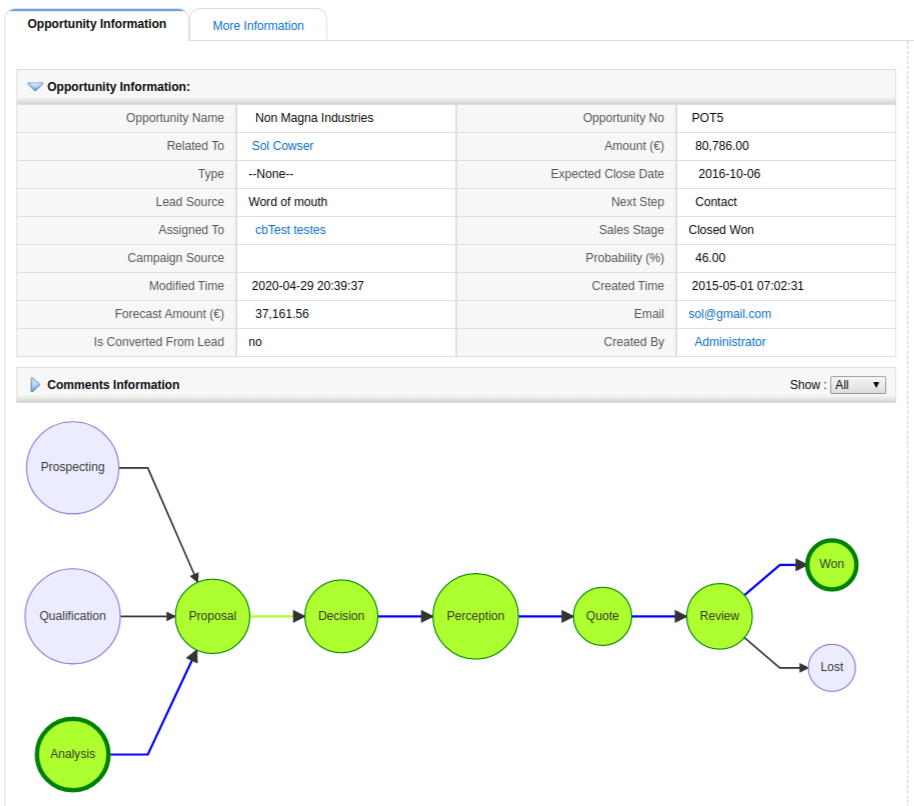Click the Won outcome node
Screen dimensions: 914x806
[831, 564]
